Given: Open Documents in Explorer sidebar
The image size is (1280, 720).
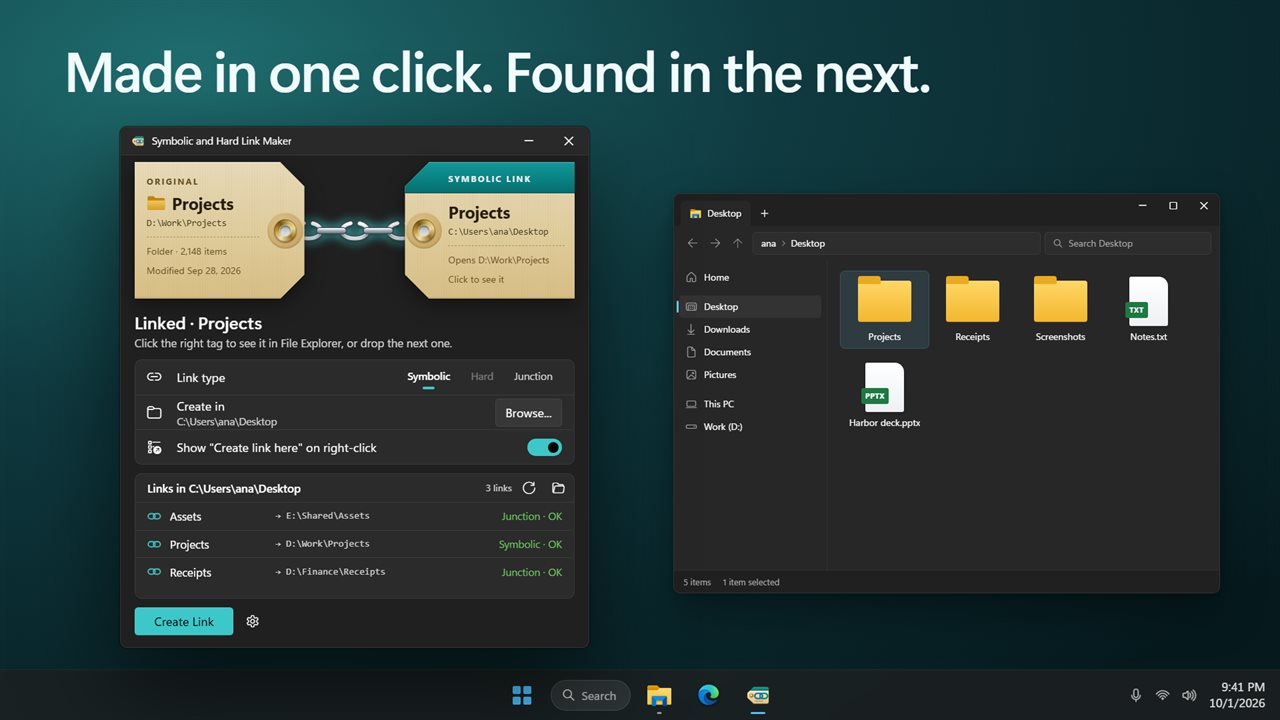Looking at the screenshot, I should 749,352.
